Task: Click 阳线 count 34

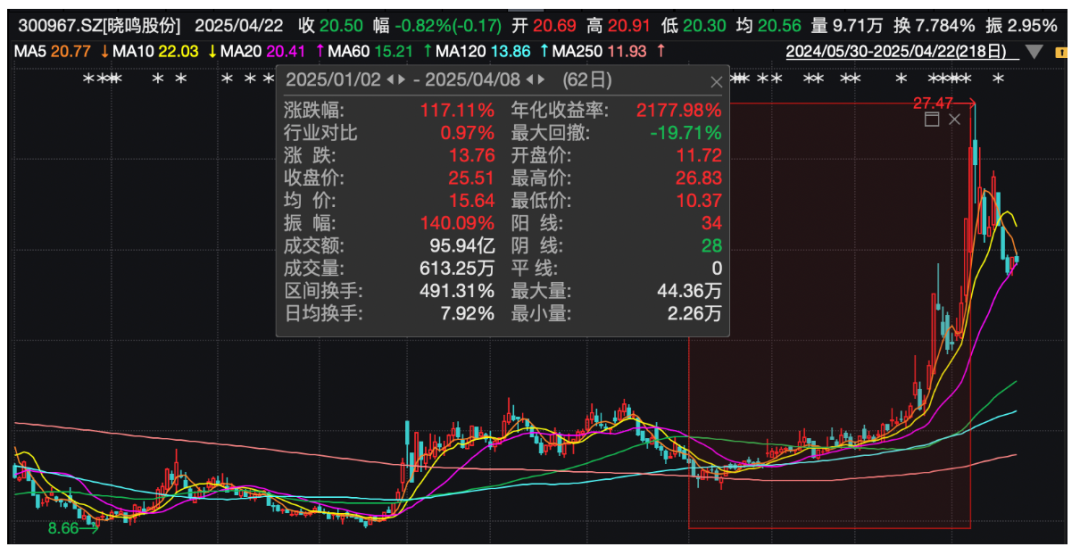Action: coord(712,224)
